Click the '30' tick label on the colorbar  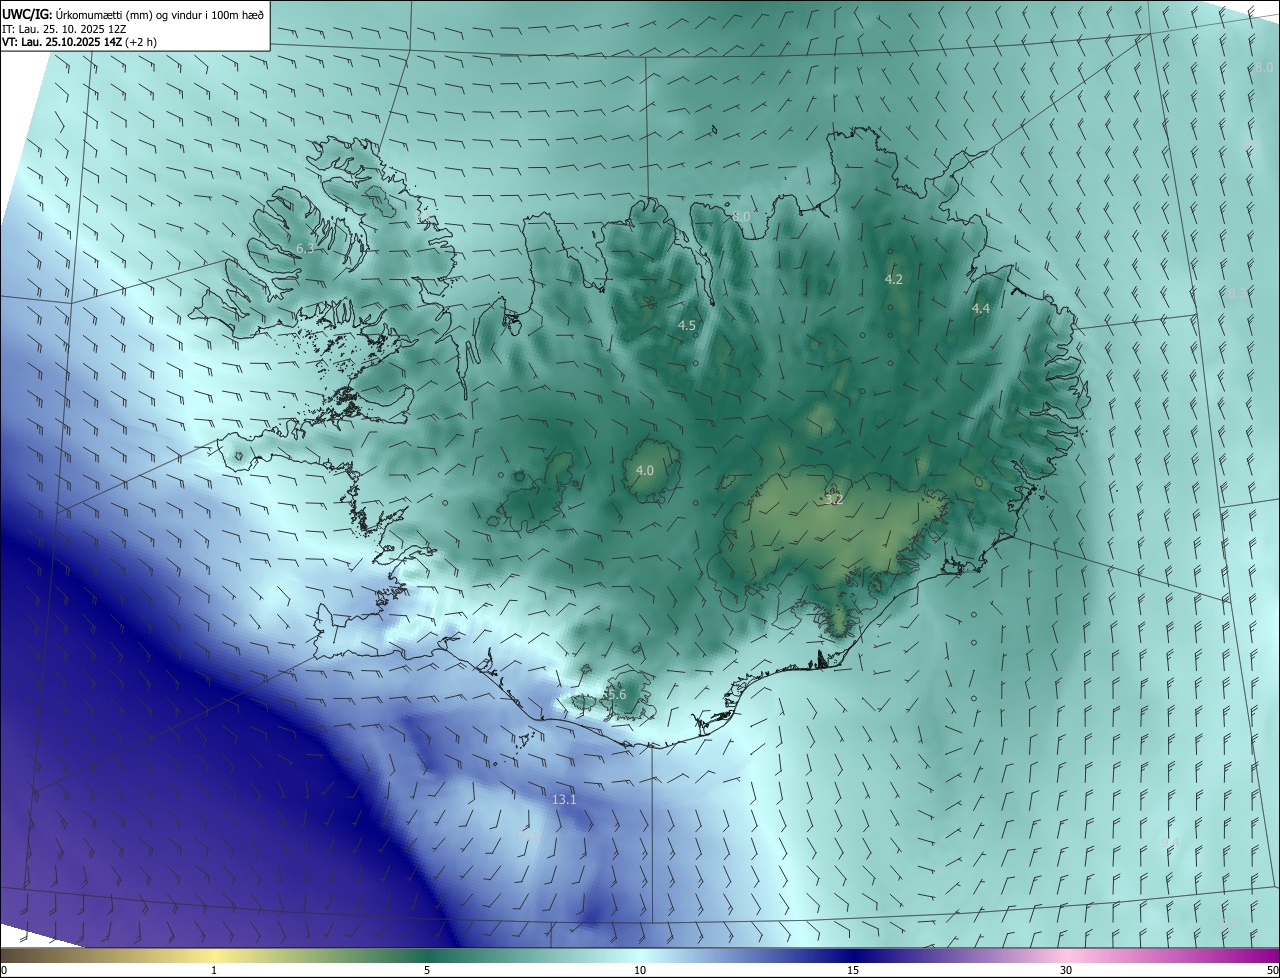1066,971
